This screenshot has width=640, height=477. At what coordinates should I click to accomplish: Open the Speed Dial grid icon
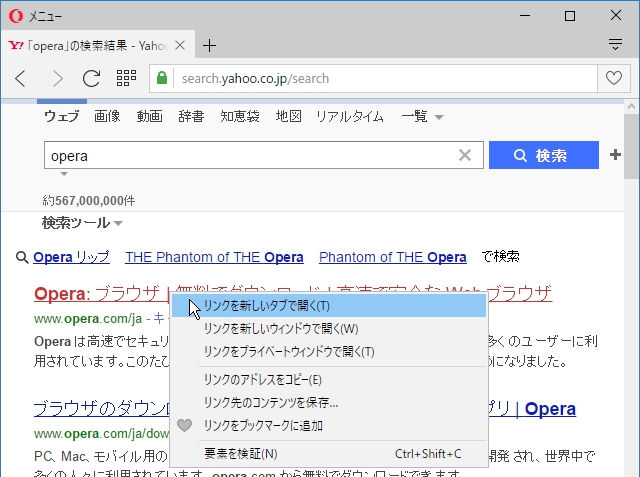pyautogui.click(x=126, y=78)
